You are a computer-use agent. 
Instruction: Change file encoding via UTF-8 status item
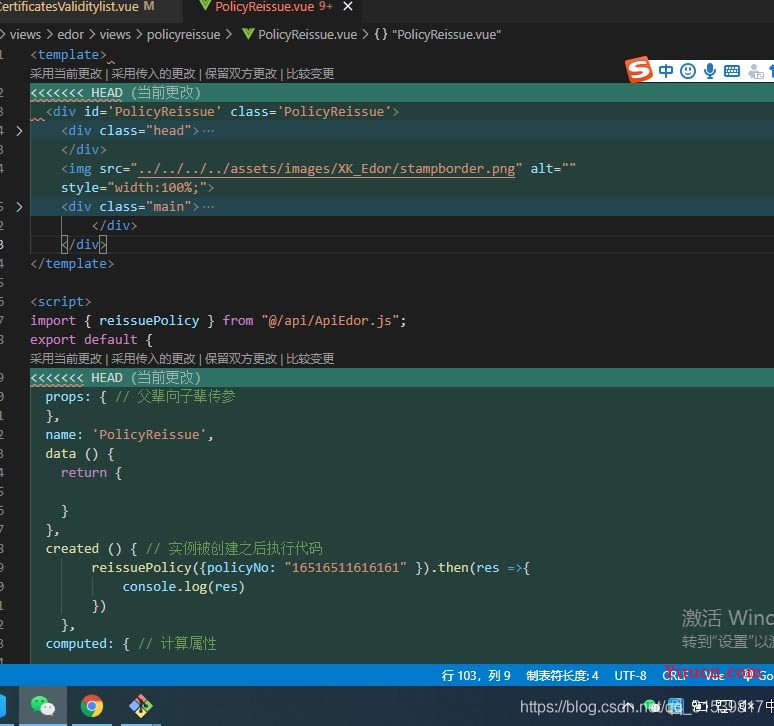point(630,675)
